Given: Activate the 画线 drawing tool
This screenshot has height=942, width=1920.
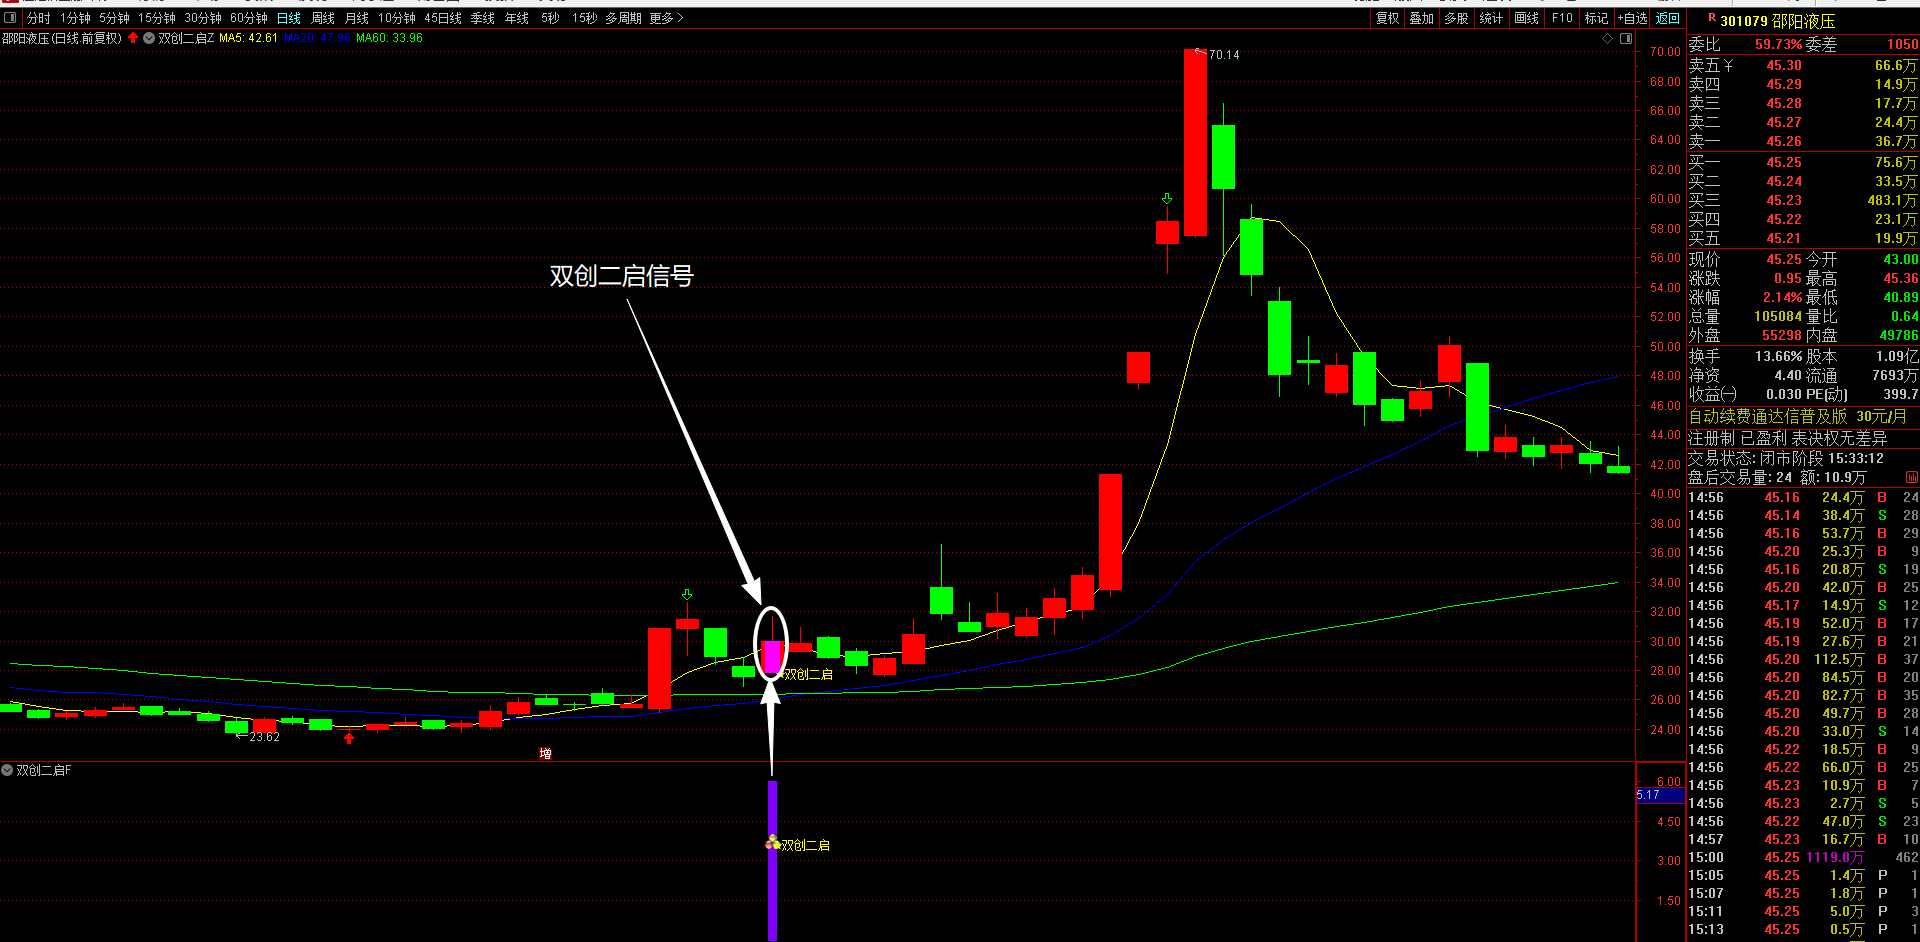Looking at the screenshot, I should click(1527, 18).
